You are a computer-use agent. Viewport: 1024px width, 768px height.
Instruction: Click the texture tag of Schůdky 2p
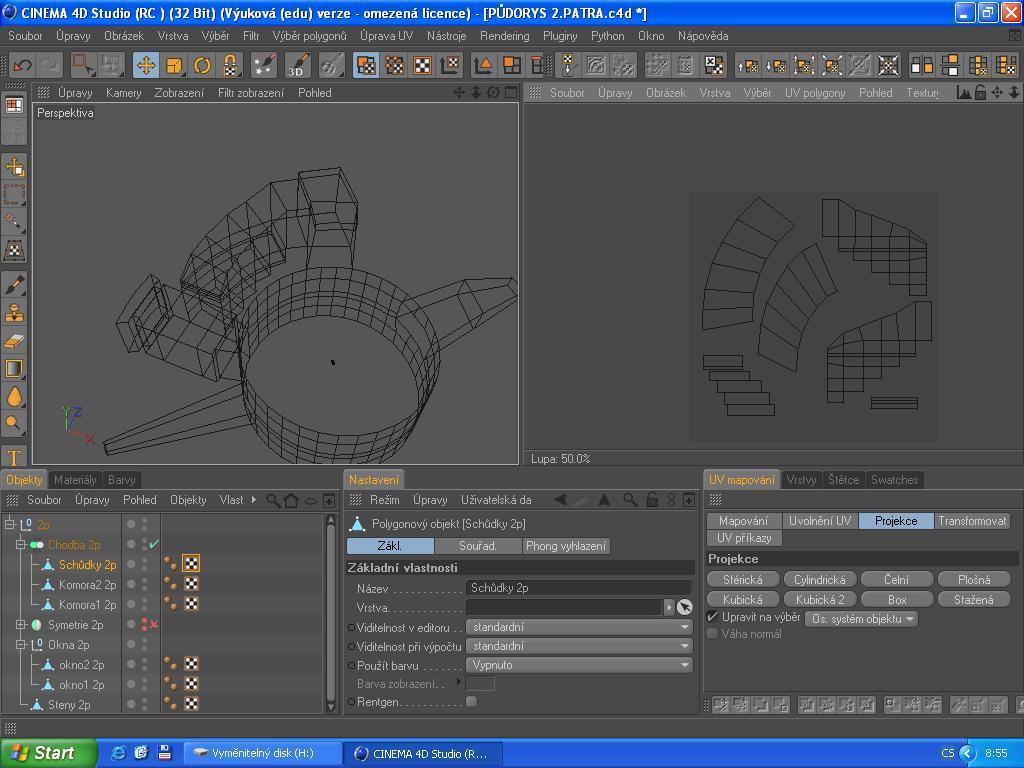[x=191, y=564]
